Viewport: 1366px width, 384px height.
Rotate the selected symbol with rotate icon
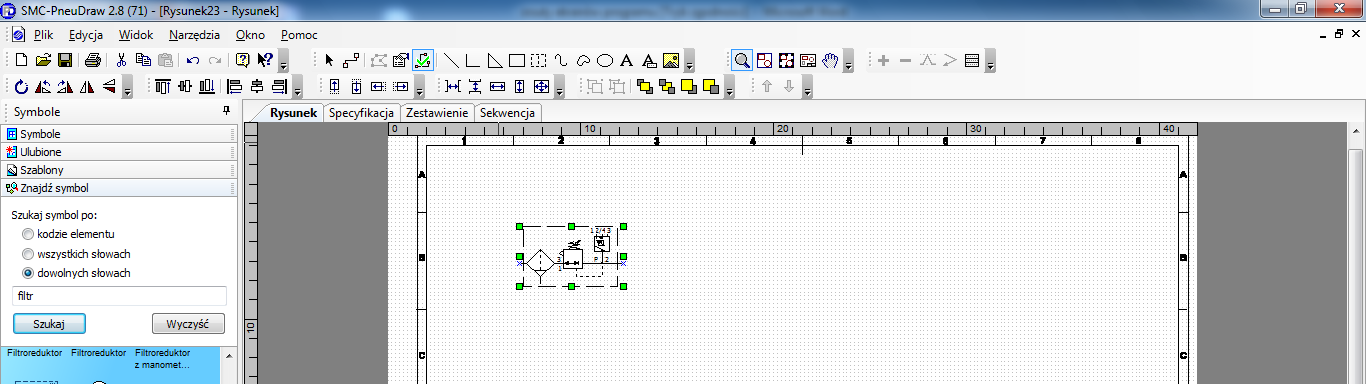tap(21, 86)
